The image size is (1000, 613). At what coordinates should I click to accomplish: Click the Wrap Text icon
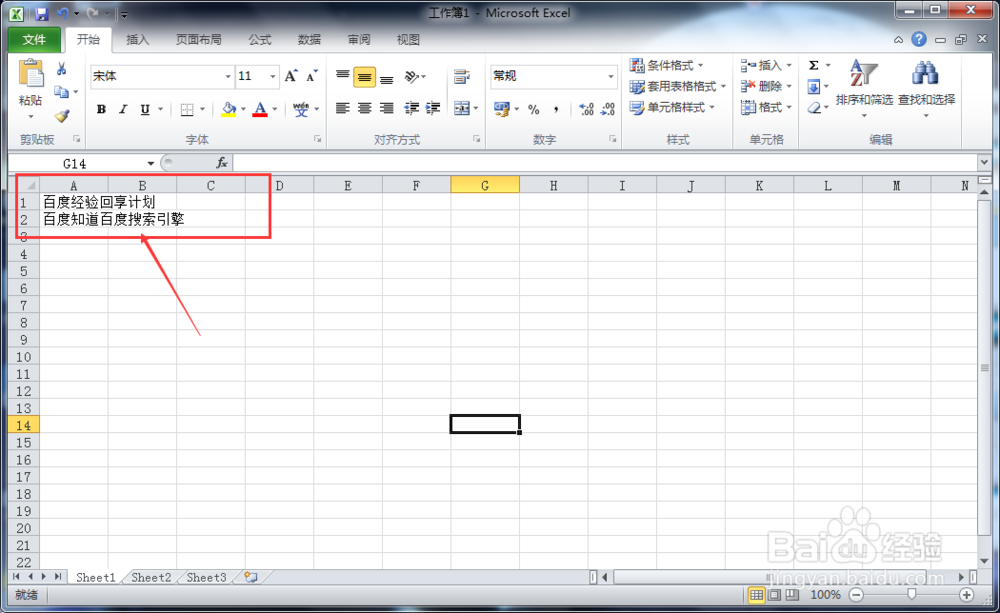click(462, 77)
